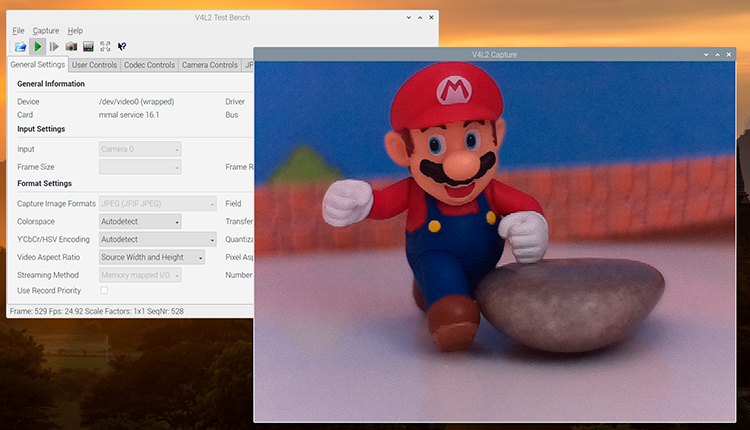Minimize the V4L2 Test Bench window
The height and width of the screenshot is (430, 750).
pos(410,17)
